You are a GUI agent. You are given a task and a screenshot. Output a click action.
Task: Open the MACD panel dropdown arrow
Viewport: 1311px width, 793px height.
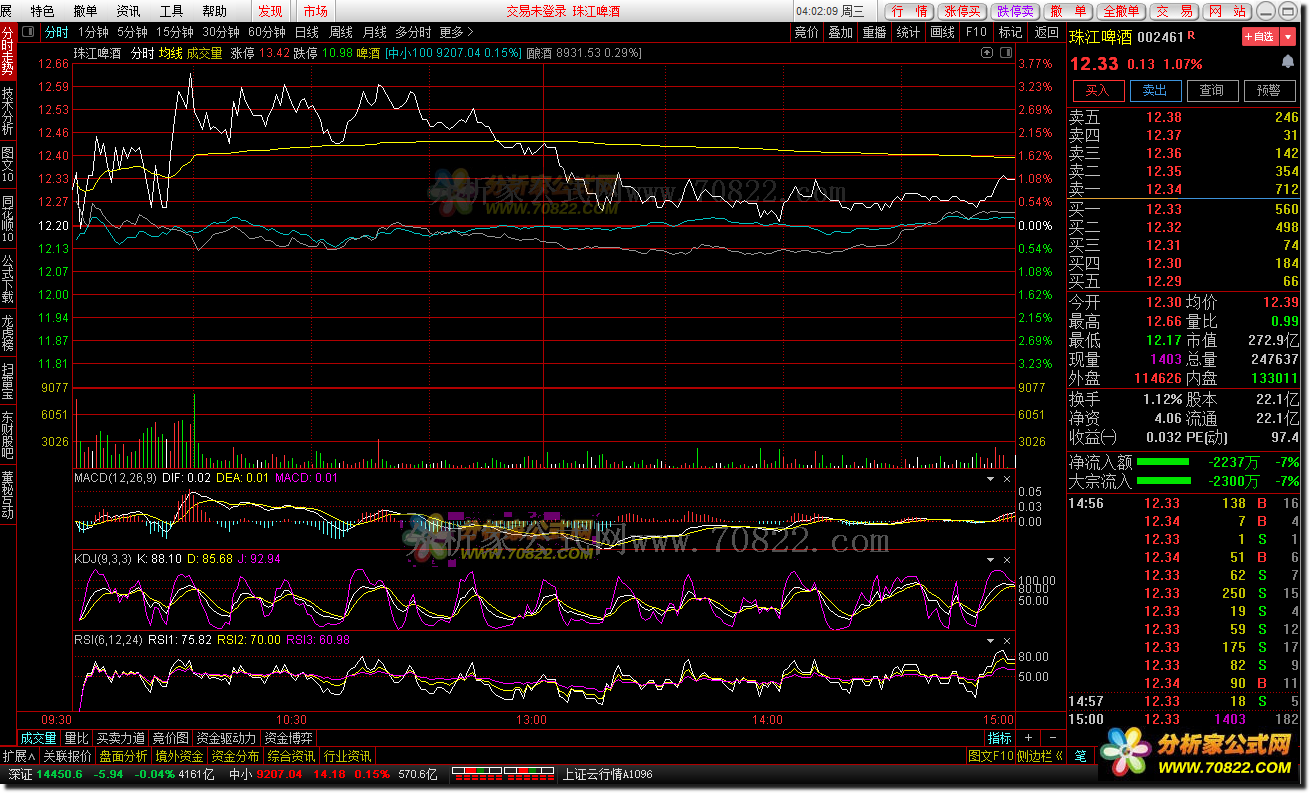pos(991,479)
